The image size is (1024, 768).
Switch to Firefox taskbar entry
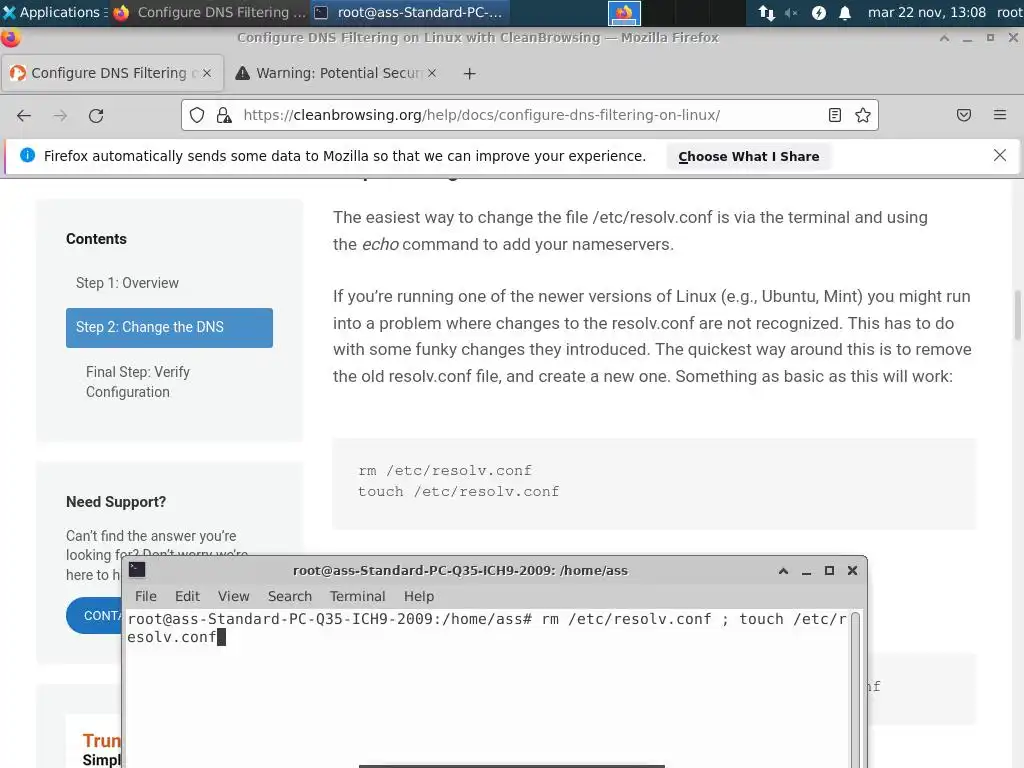pyautogui.click(x=210, y=12)
